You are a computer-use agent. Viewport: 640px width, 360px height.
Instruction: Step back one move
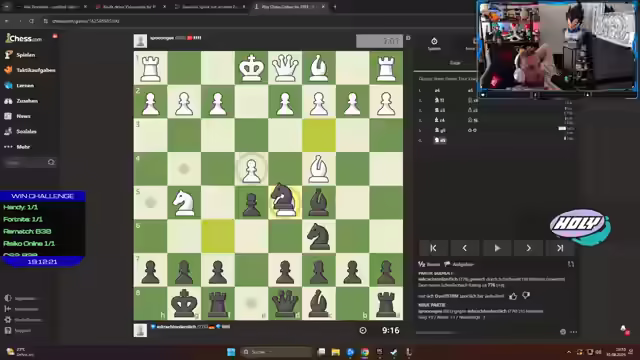pos(465,248)
